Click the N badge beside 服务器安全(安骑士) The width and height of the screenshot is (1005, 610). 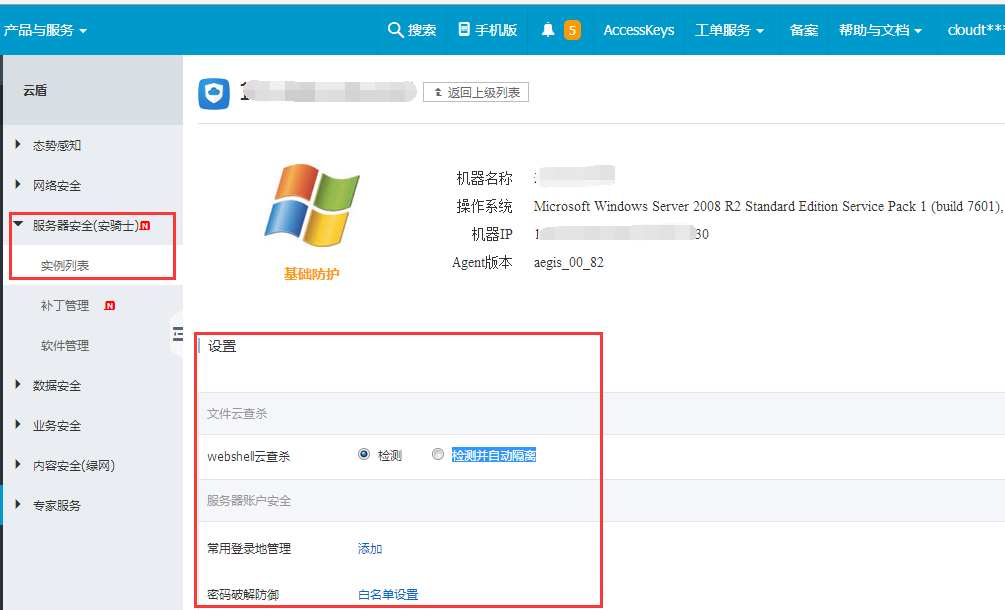(145, 226)
